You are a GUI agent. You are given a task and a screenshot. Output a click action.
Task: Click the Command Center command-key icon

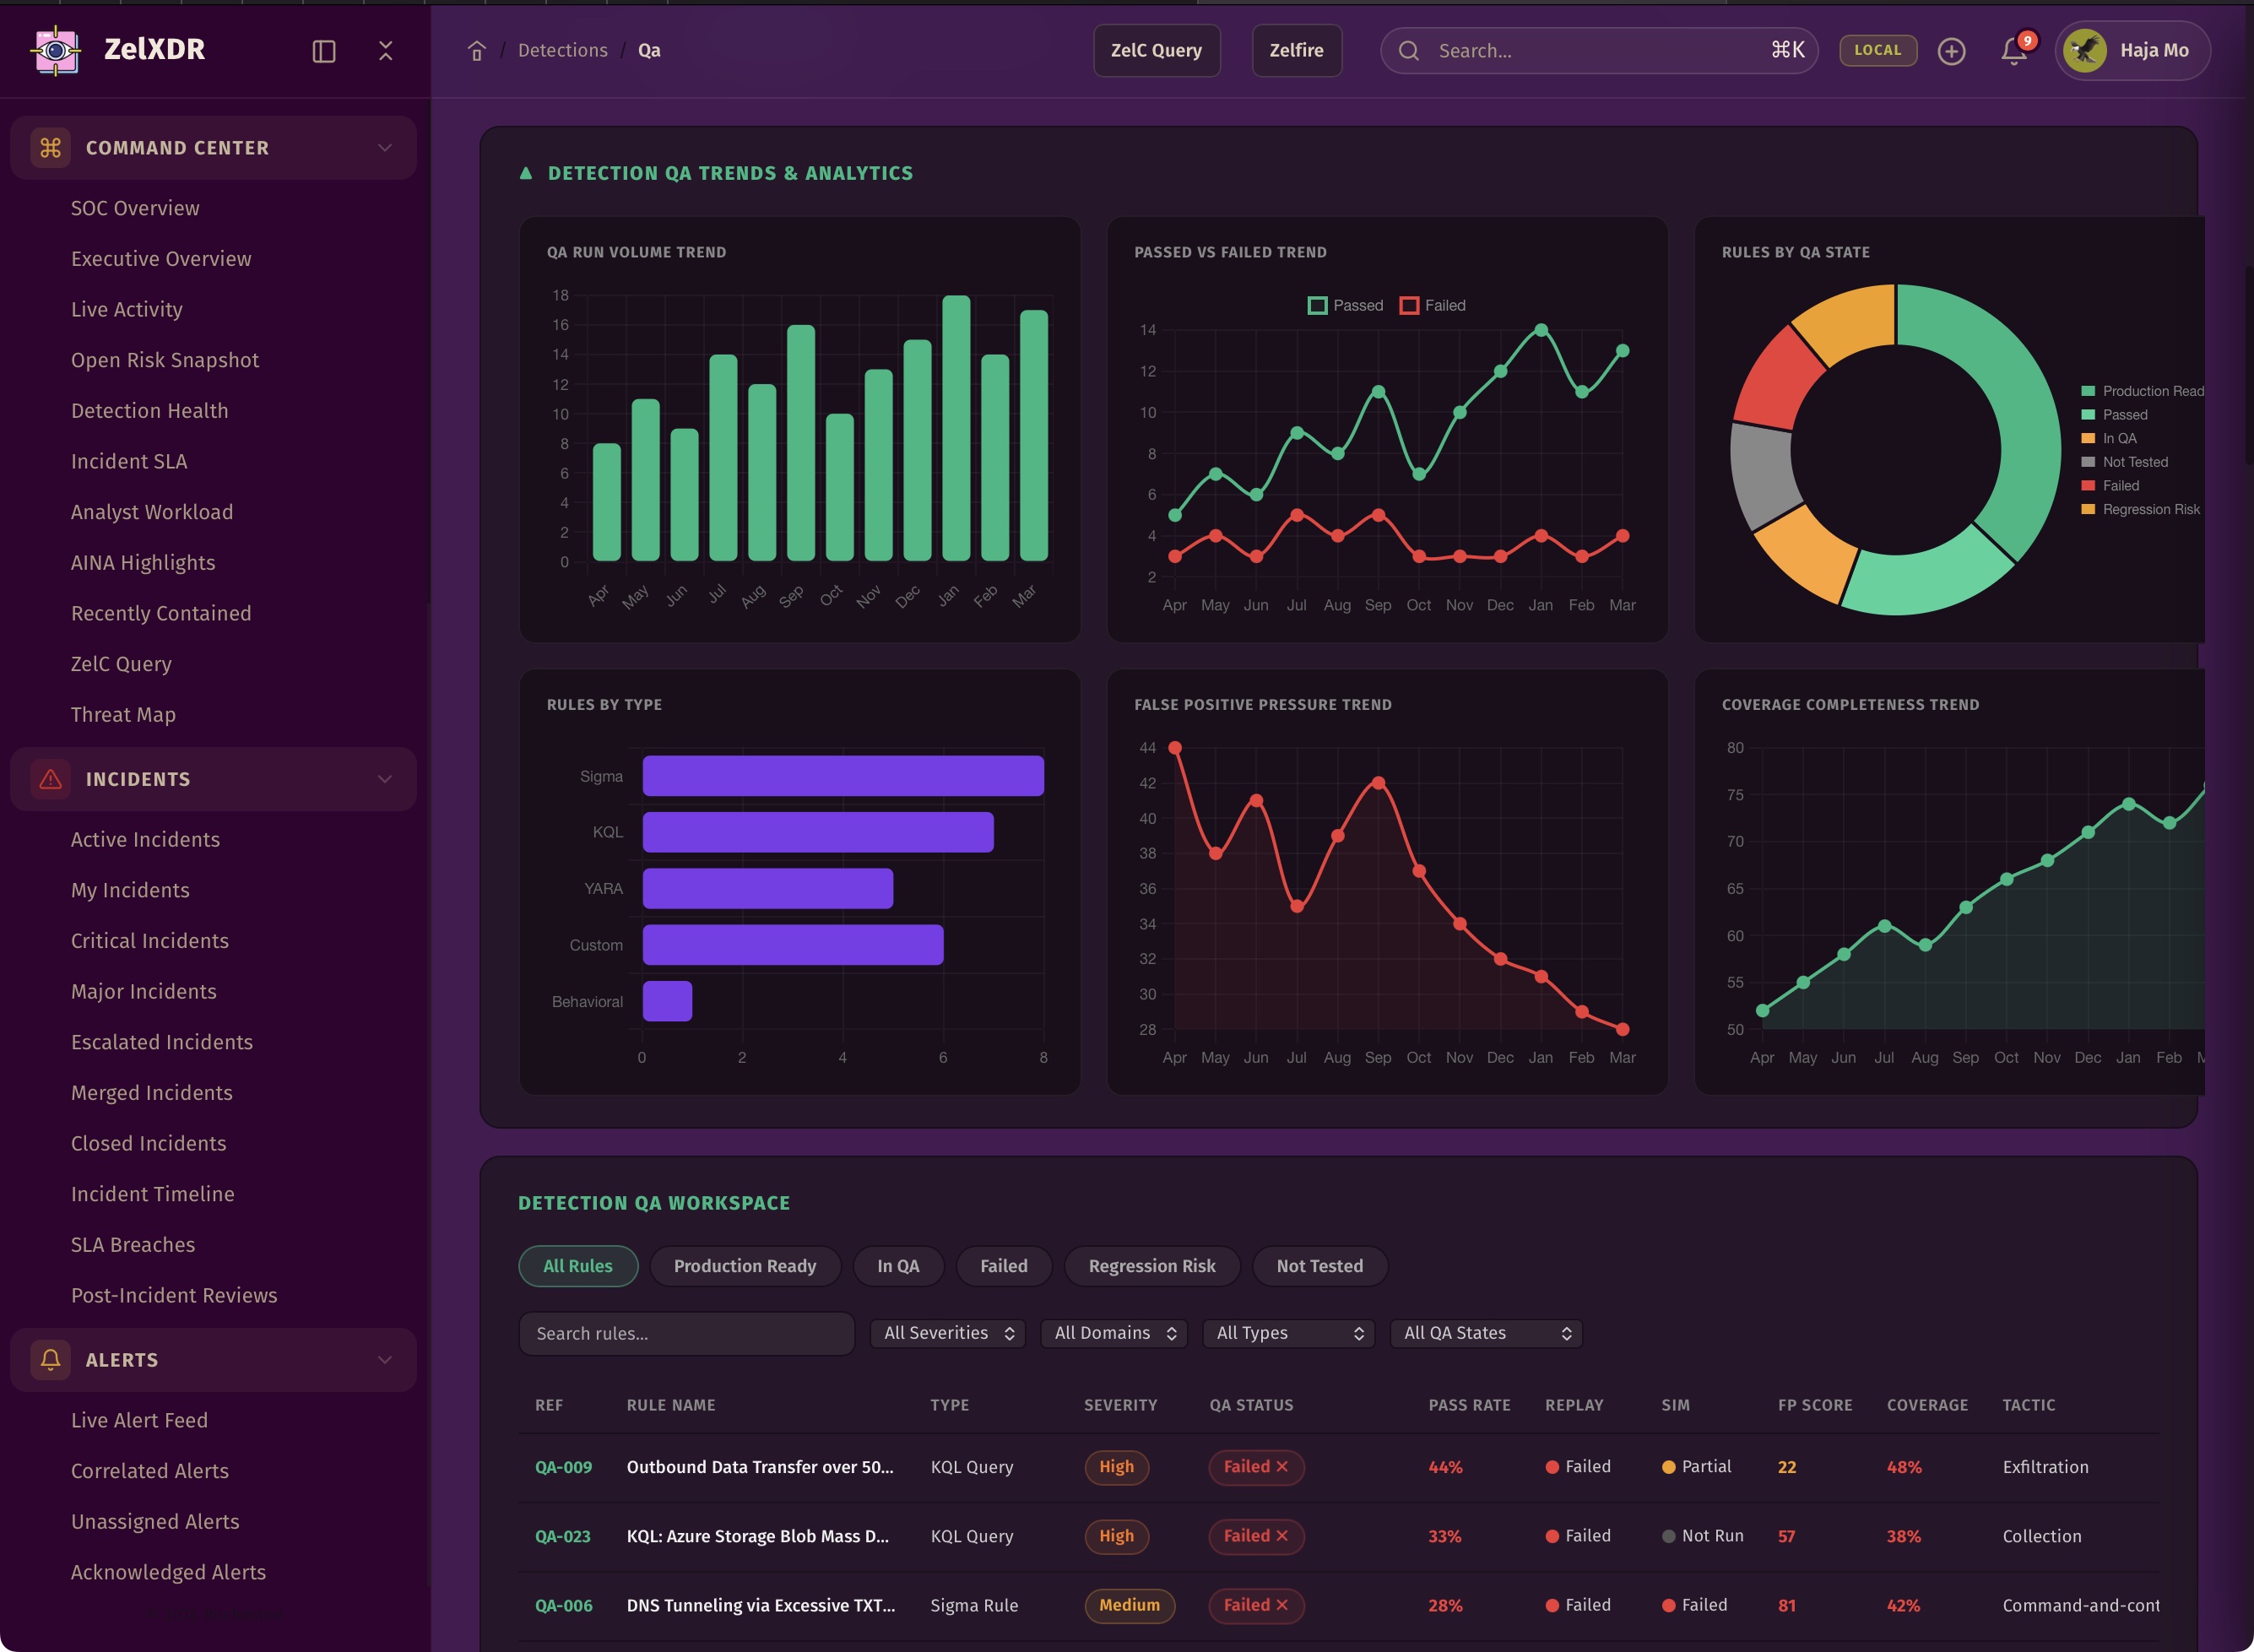(50, 148)
